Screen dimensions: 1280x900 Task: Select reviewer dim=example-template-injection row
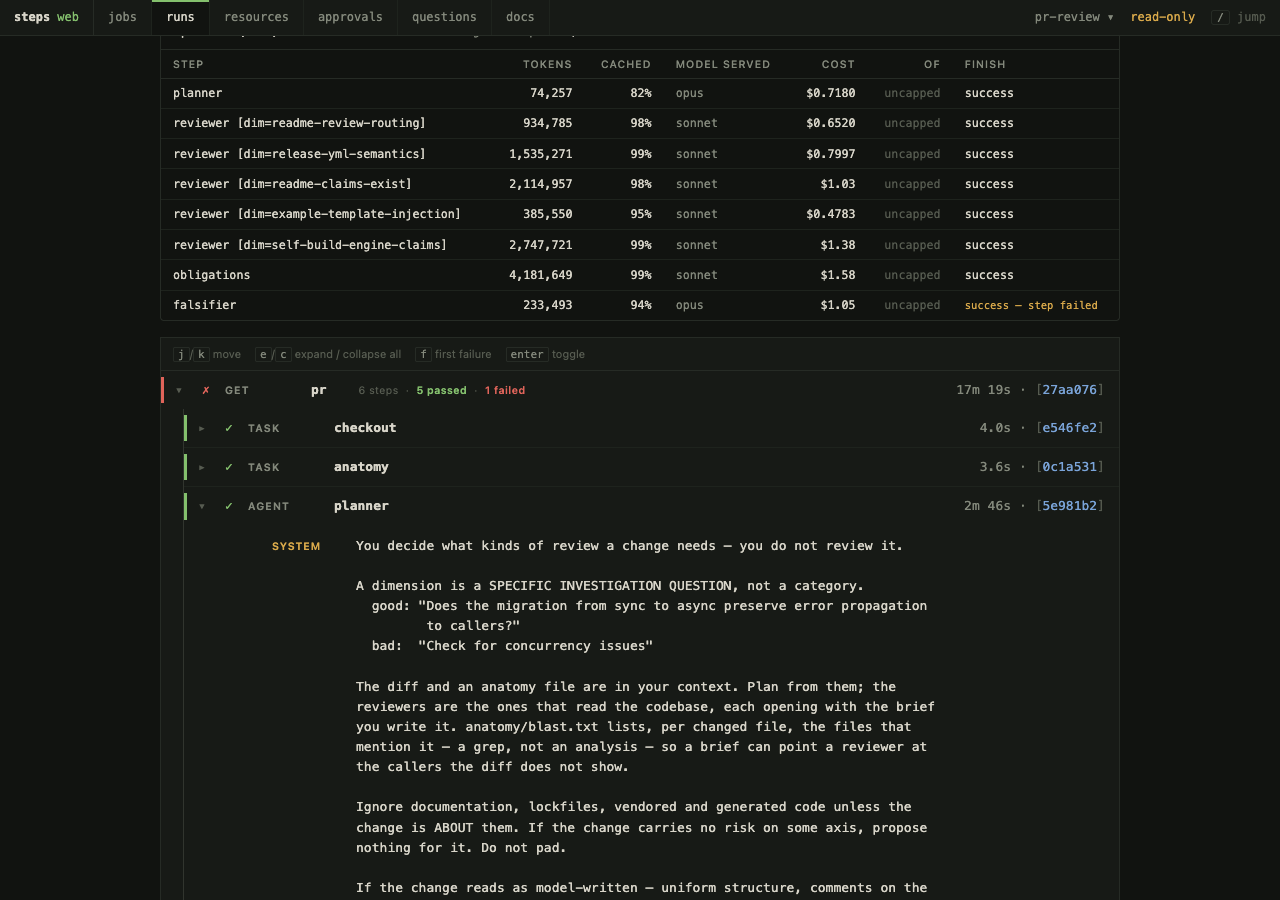640,214
